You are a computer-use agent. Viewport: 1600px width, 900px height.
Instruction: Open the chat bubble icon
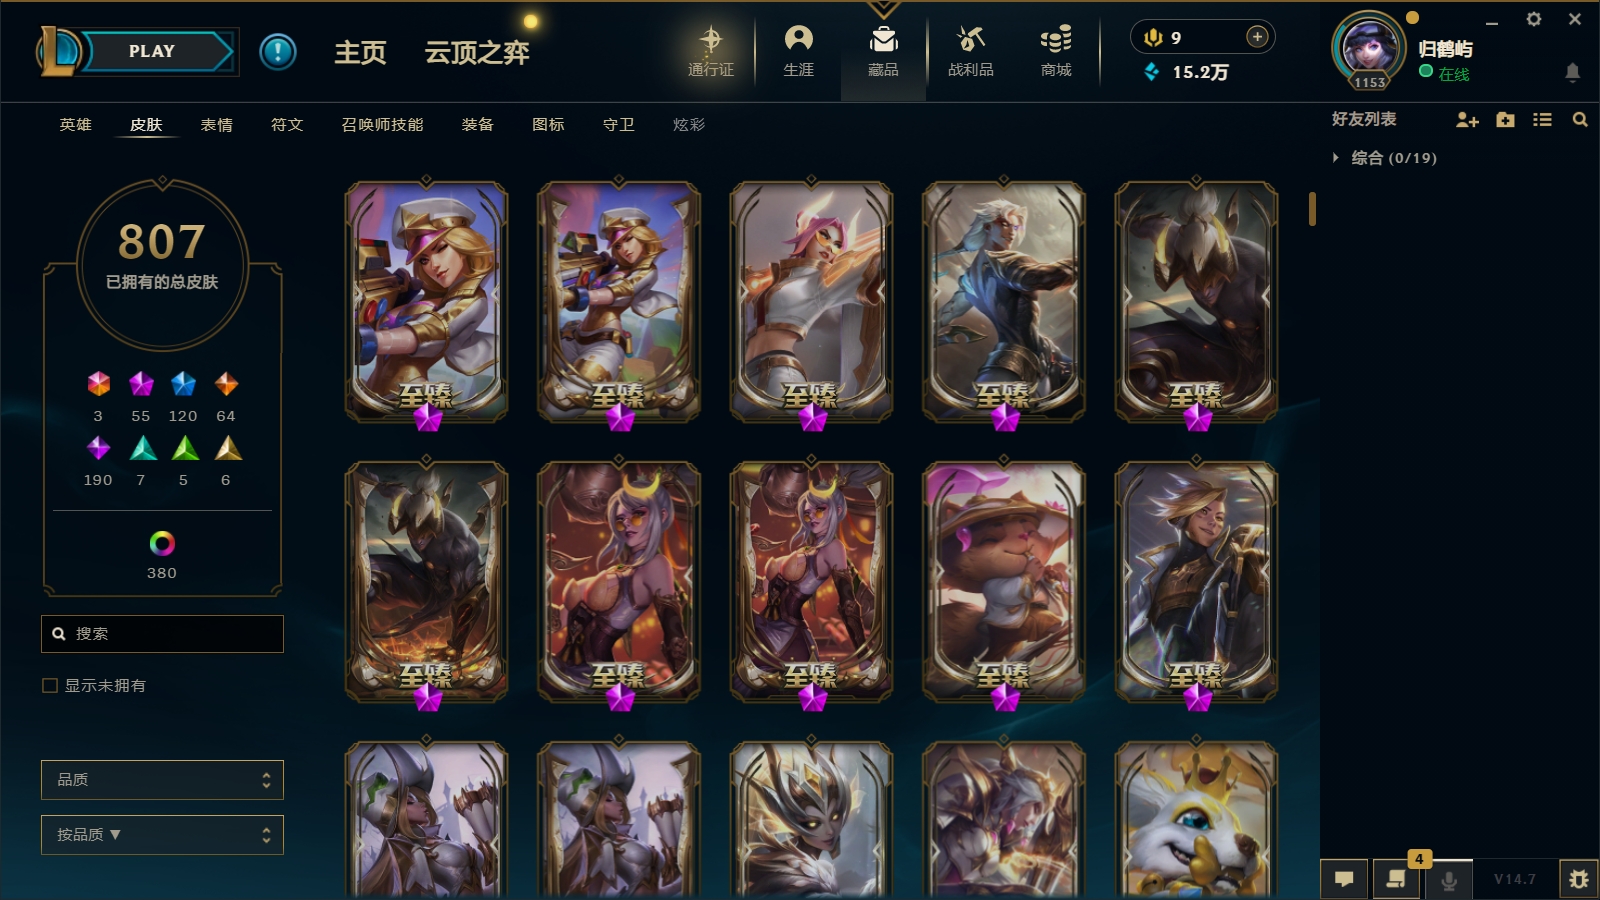click(x=1344, y=879)
